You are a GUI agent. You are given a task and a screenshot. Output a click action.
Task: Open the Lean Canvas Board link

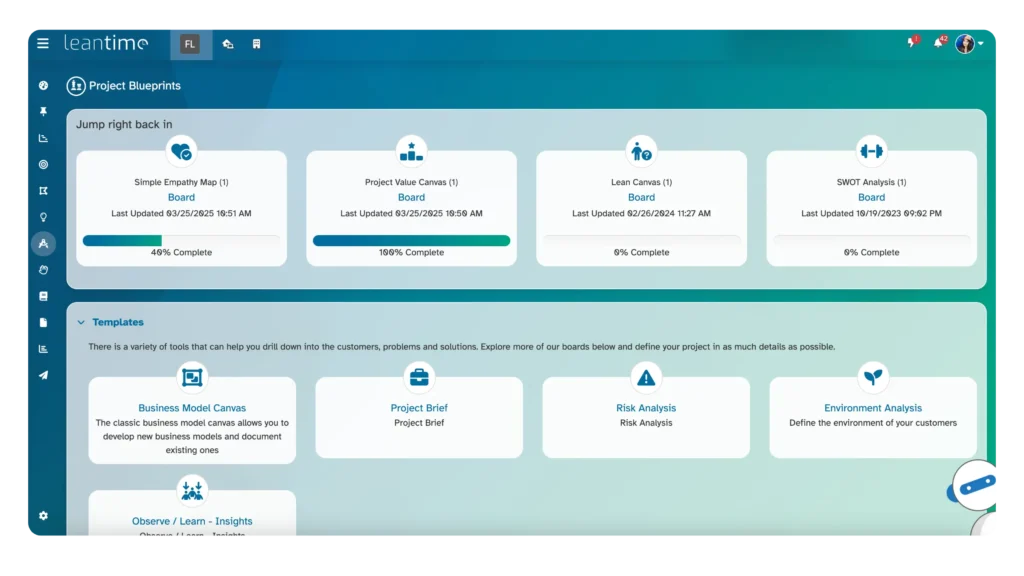pyautogui.click(x=641, y=197)
